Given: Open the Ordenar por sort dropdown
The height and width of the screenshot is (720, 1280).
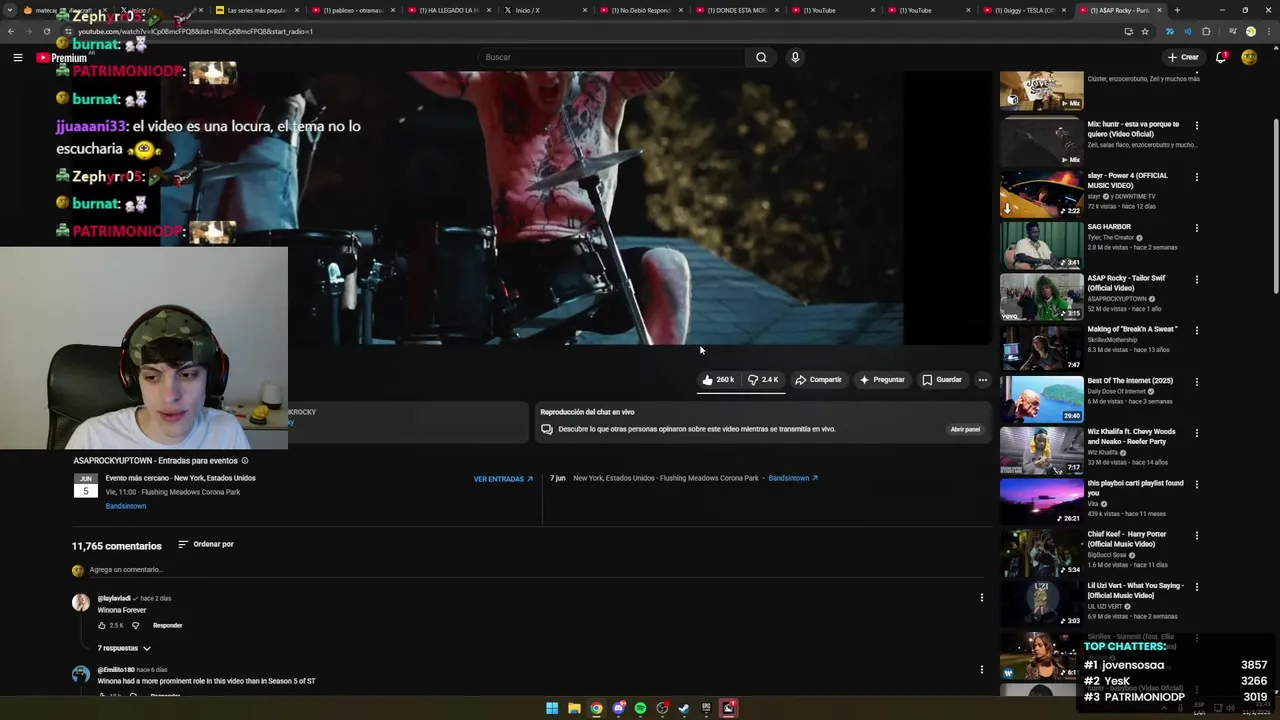Looking at the screenshot, I should coord(206,544).
